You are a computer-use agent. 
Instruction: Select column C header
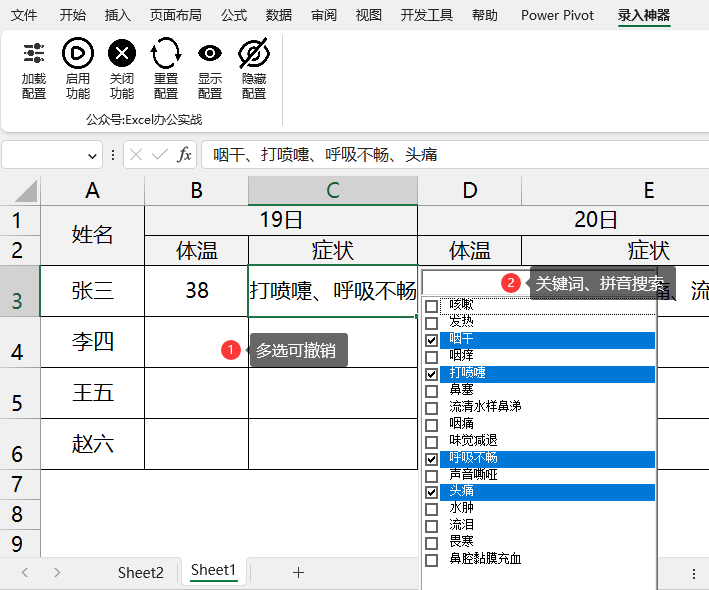click(333, 191)
